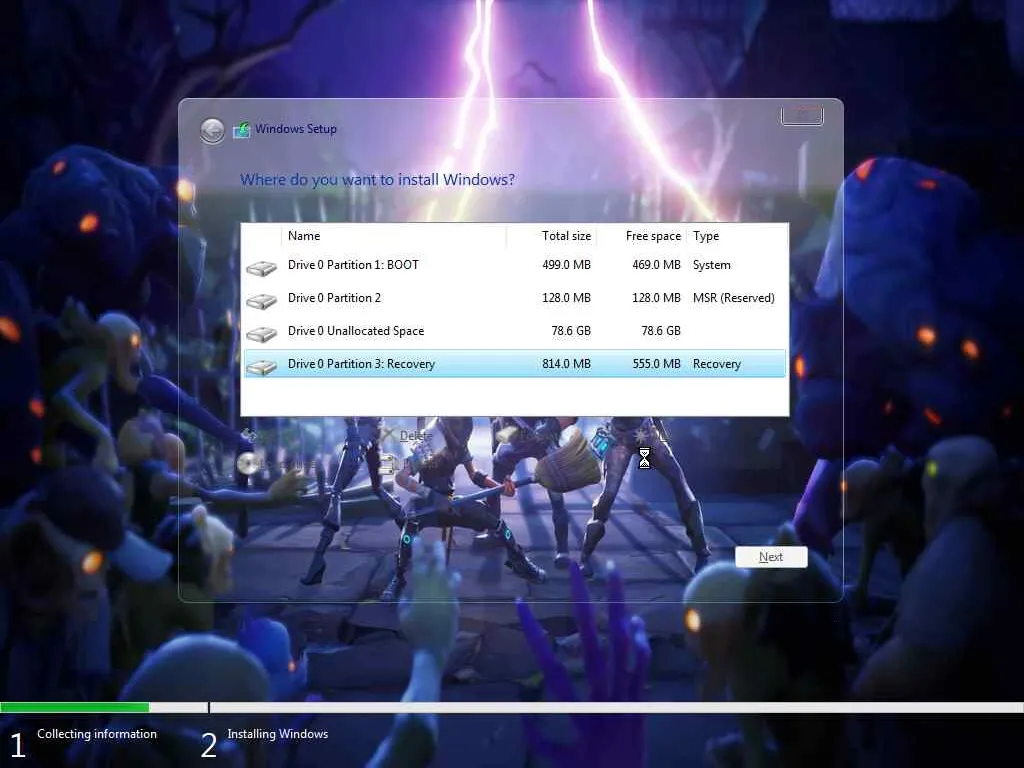Viewport: 1024px width, 768px height.
Task: Click the System type cell
Action: click(712, 265)
